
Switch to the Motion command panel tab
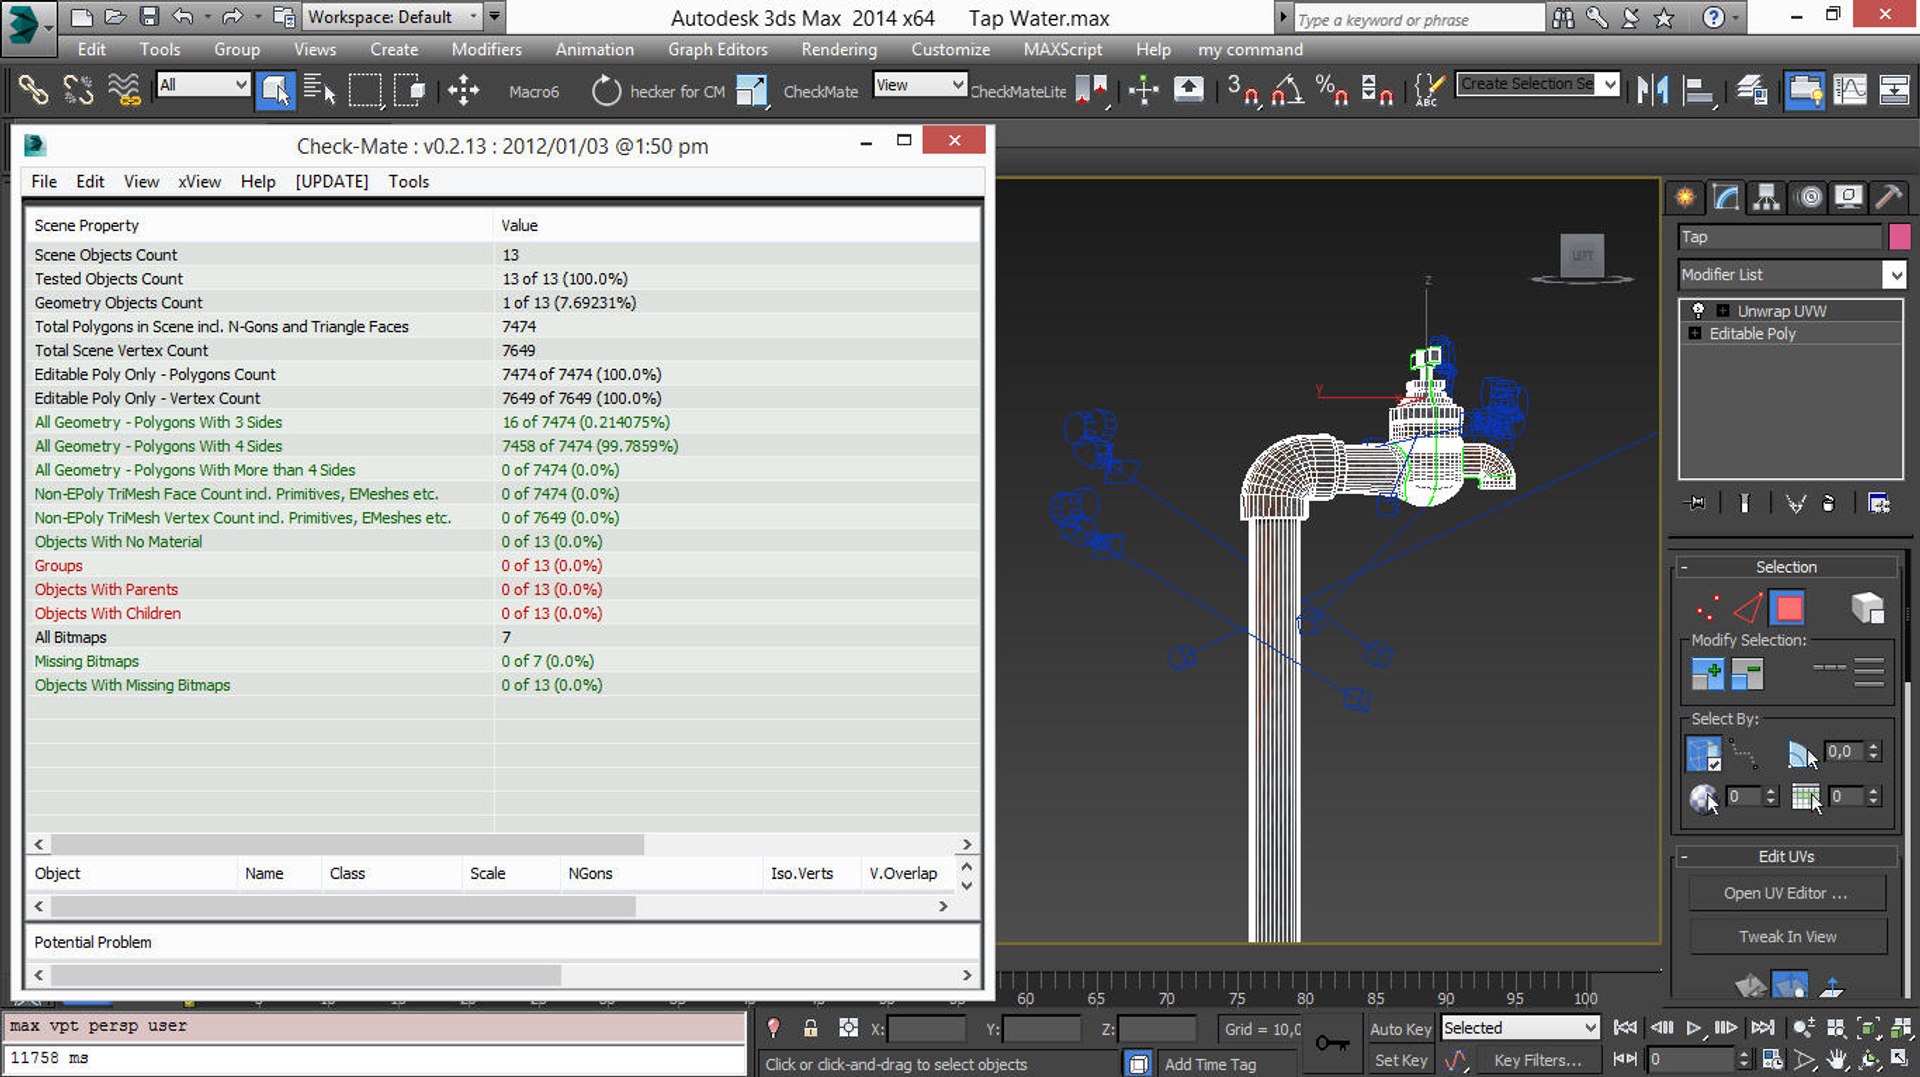(x=1809, y=197)
